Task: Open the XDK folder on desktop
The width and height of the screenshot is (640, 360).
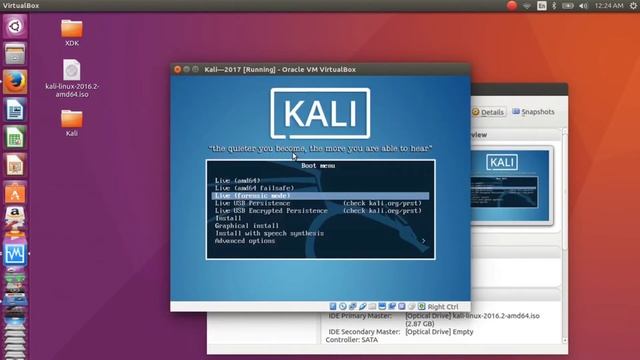Action: pyautogui.click(x=72, y=33)
